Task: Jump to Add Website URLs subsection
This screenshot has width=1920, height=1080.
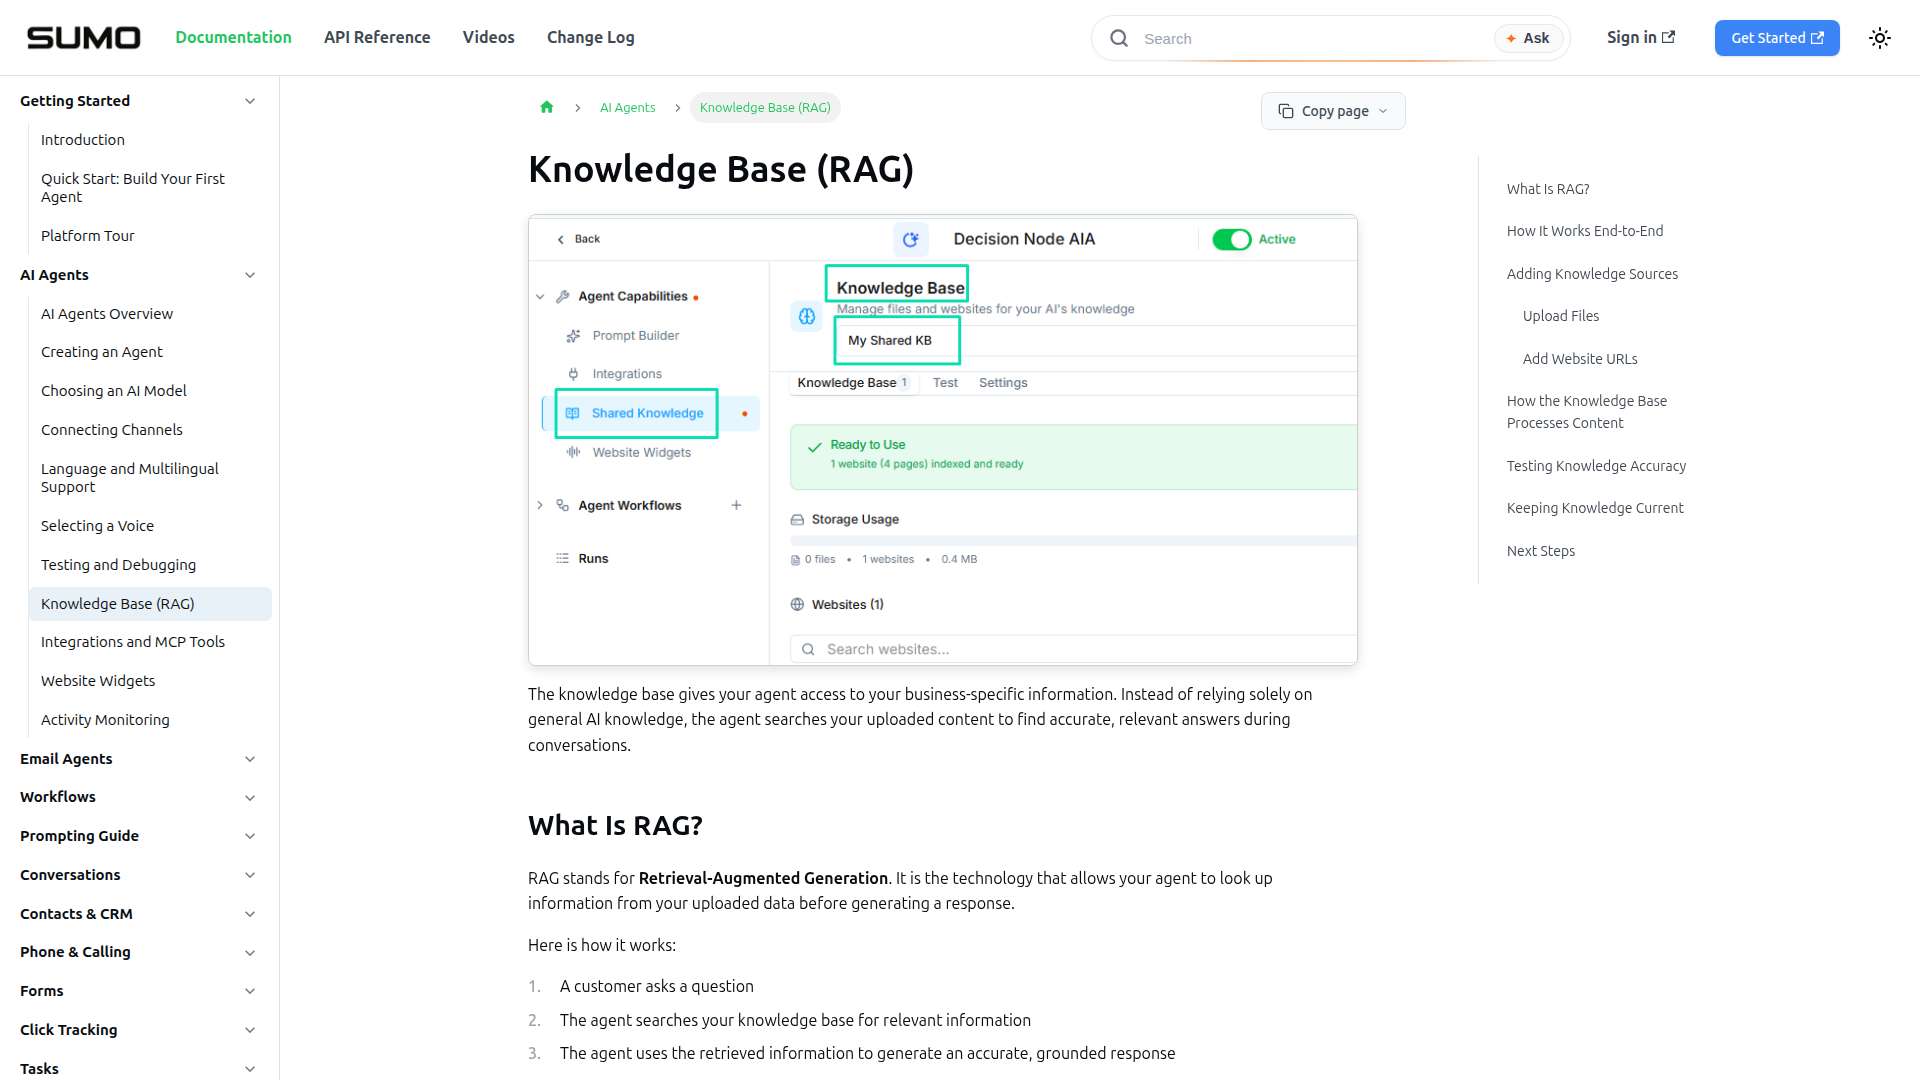Action: point(1580,359)
